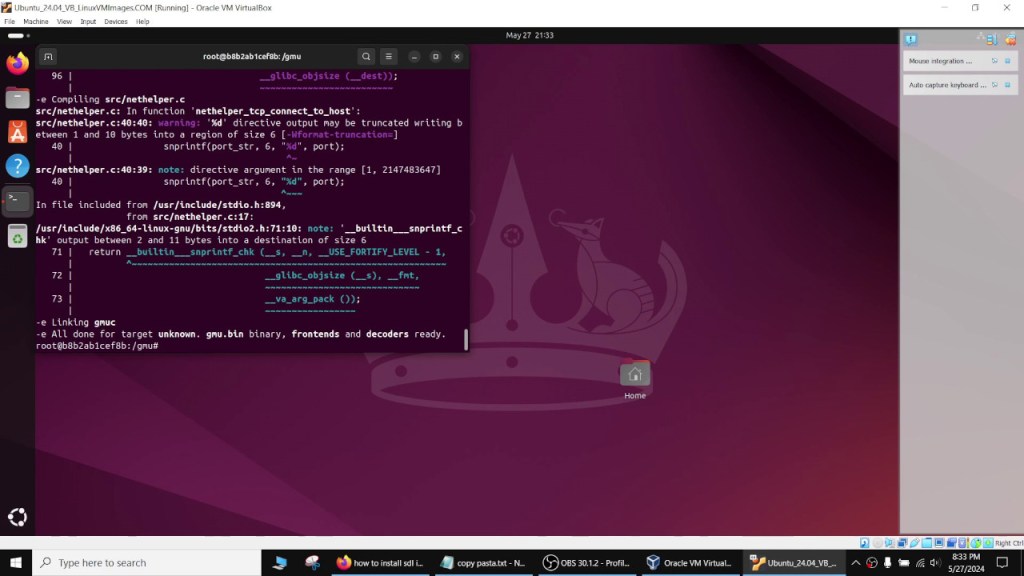Click the Ubuntu swirl icon in bottom-left corner
1024x576 pixels.
(17, 517)
